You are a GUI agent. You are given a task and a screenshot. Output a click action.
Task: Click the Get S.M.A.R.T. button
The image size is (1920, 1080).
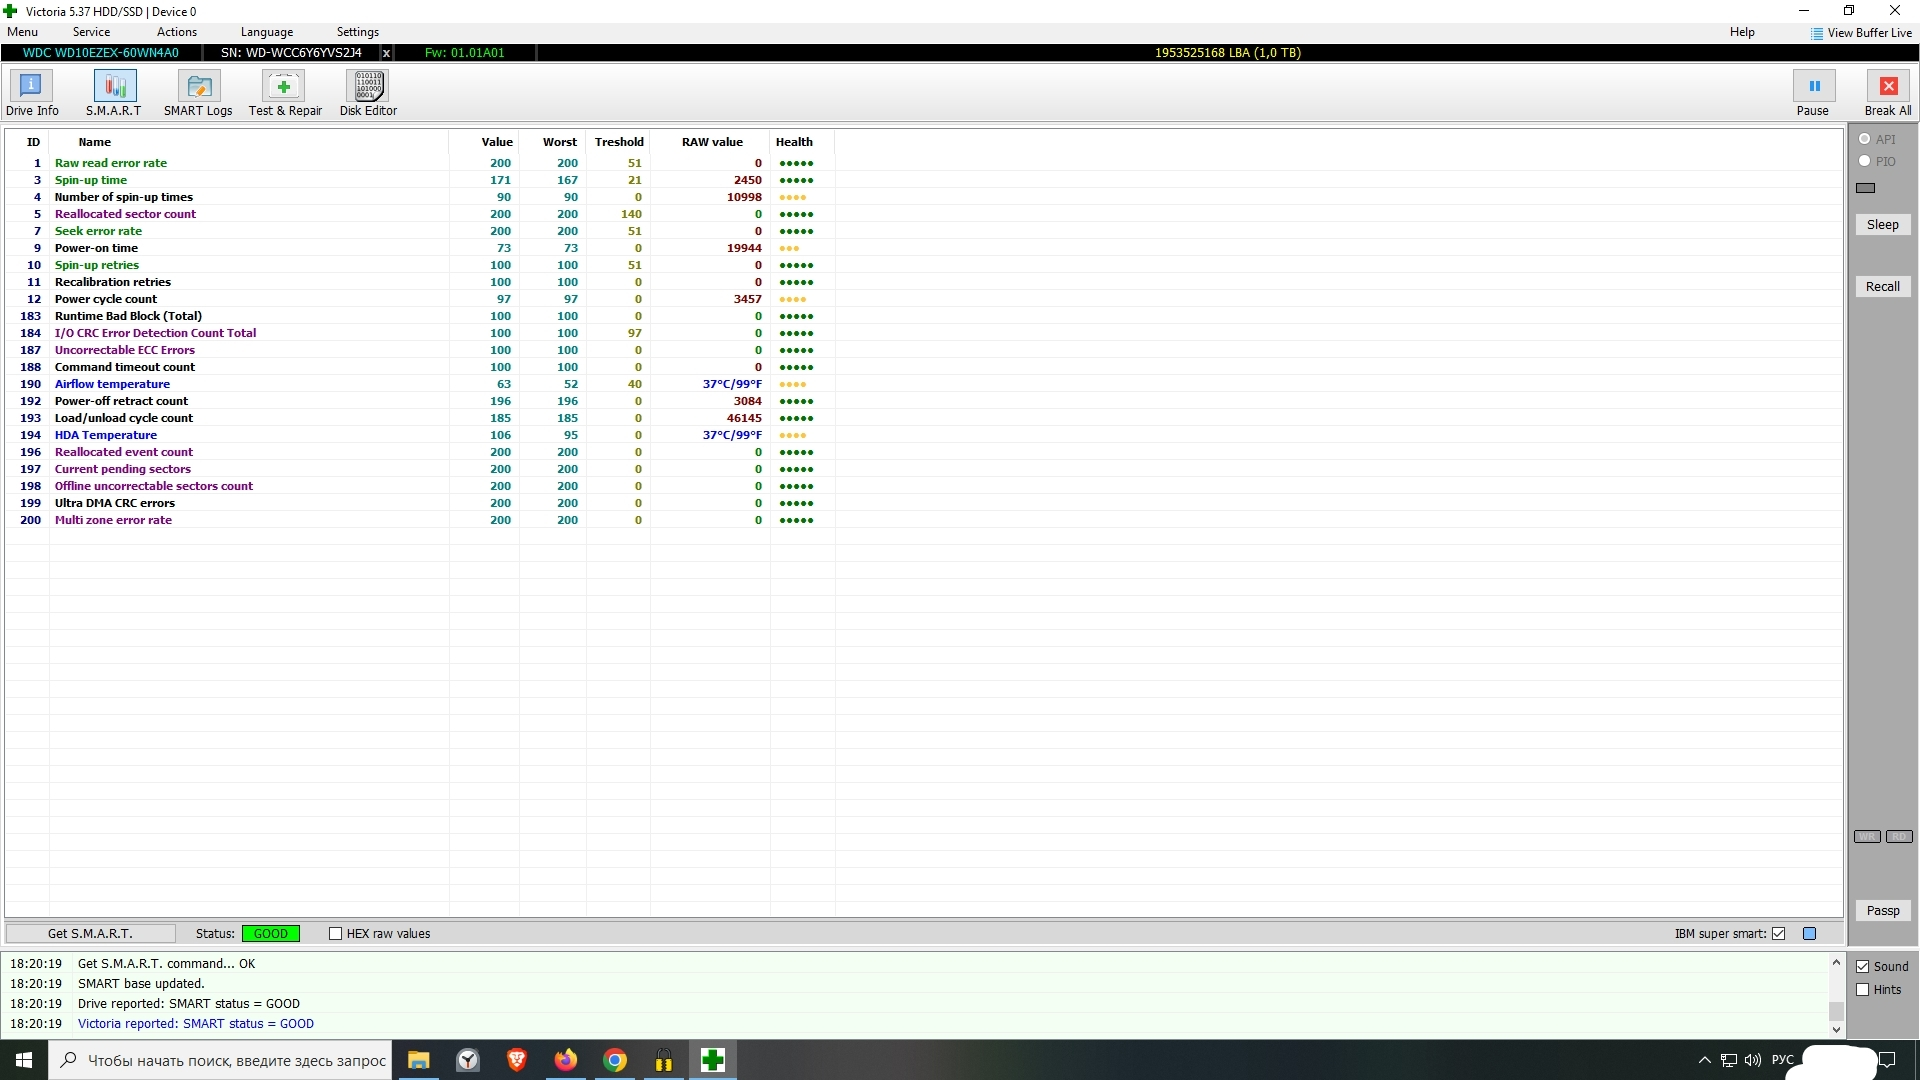[x=90, y=934]
